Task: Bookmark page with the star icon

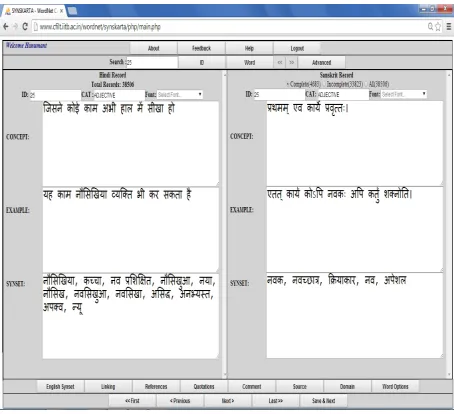Action: 438,27
